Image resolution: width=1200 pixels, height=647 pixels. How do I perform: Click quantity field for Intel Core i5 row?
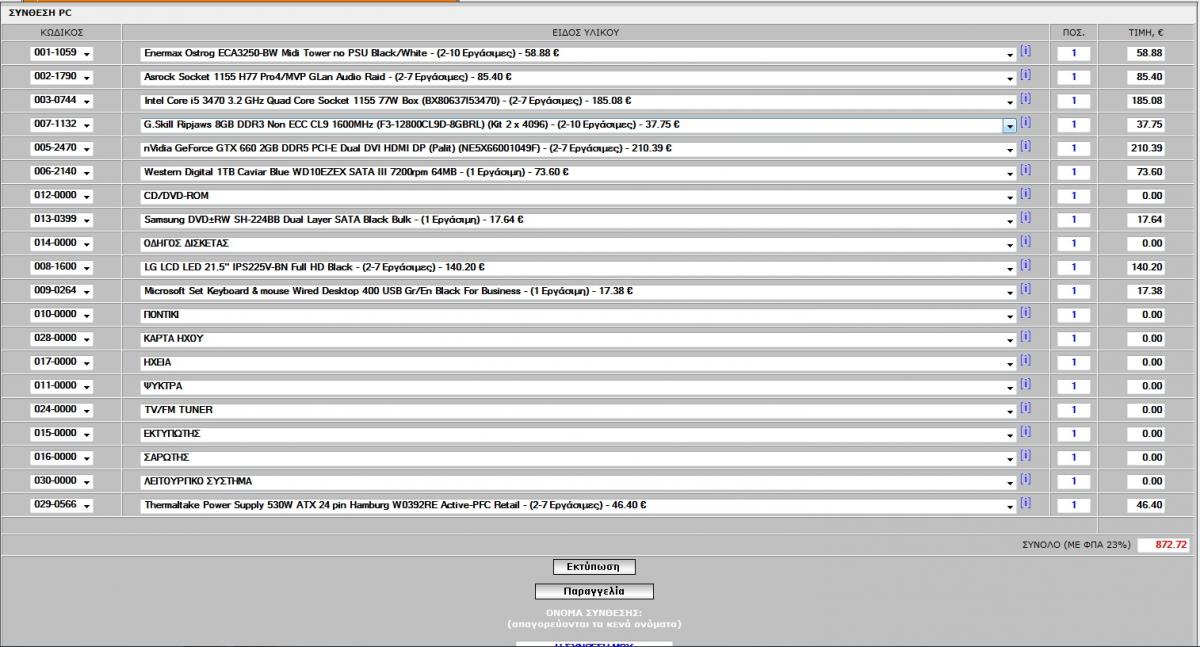coord(1074,101)
